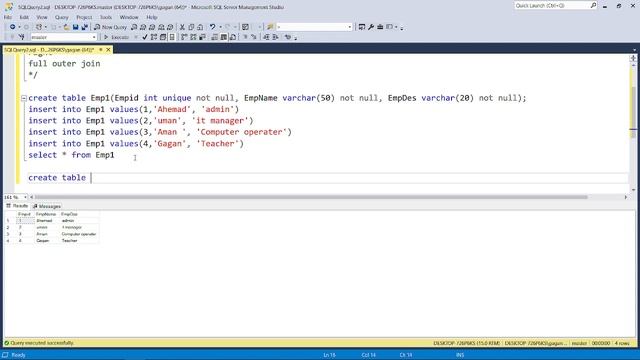The image size is (640, 360).
Task: Click the toolbox icon in toolbar
Action: click(x=380, y=27)
